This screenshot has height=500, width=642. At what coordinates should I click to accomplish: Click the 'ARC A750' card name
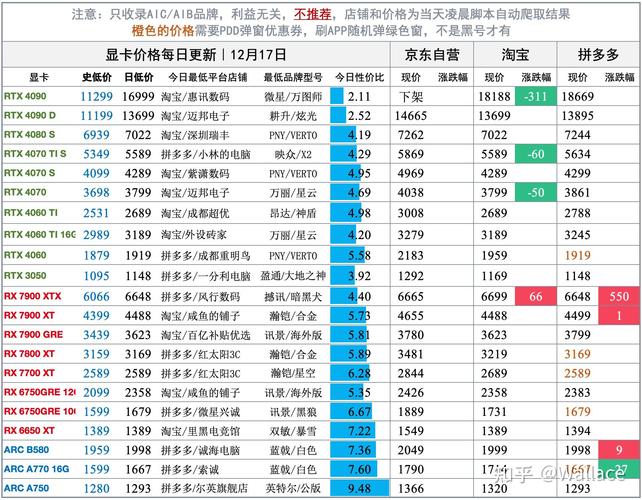[x=26, y=489]
